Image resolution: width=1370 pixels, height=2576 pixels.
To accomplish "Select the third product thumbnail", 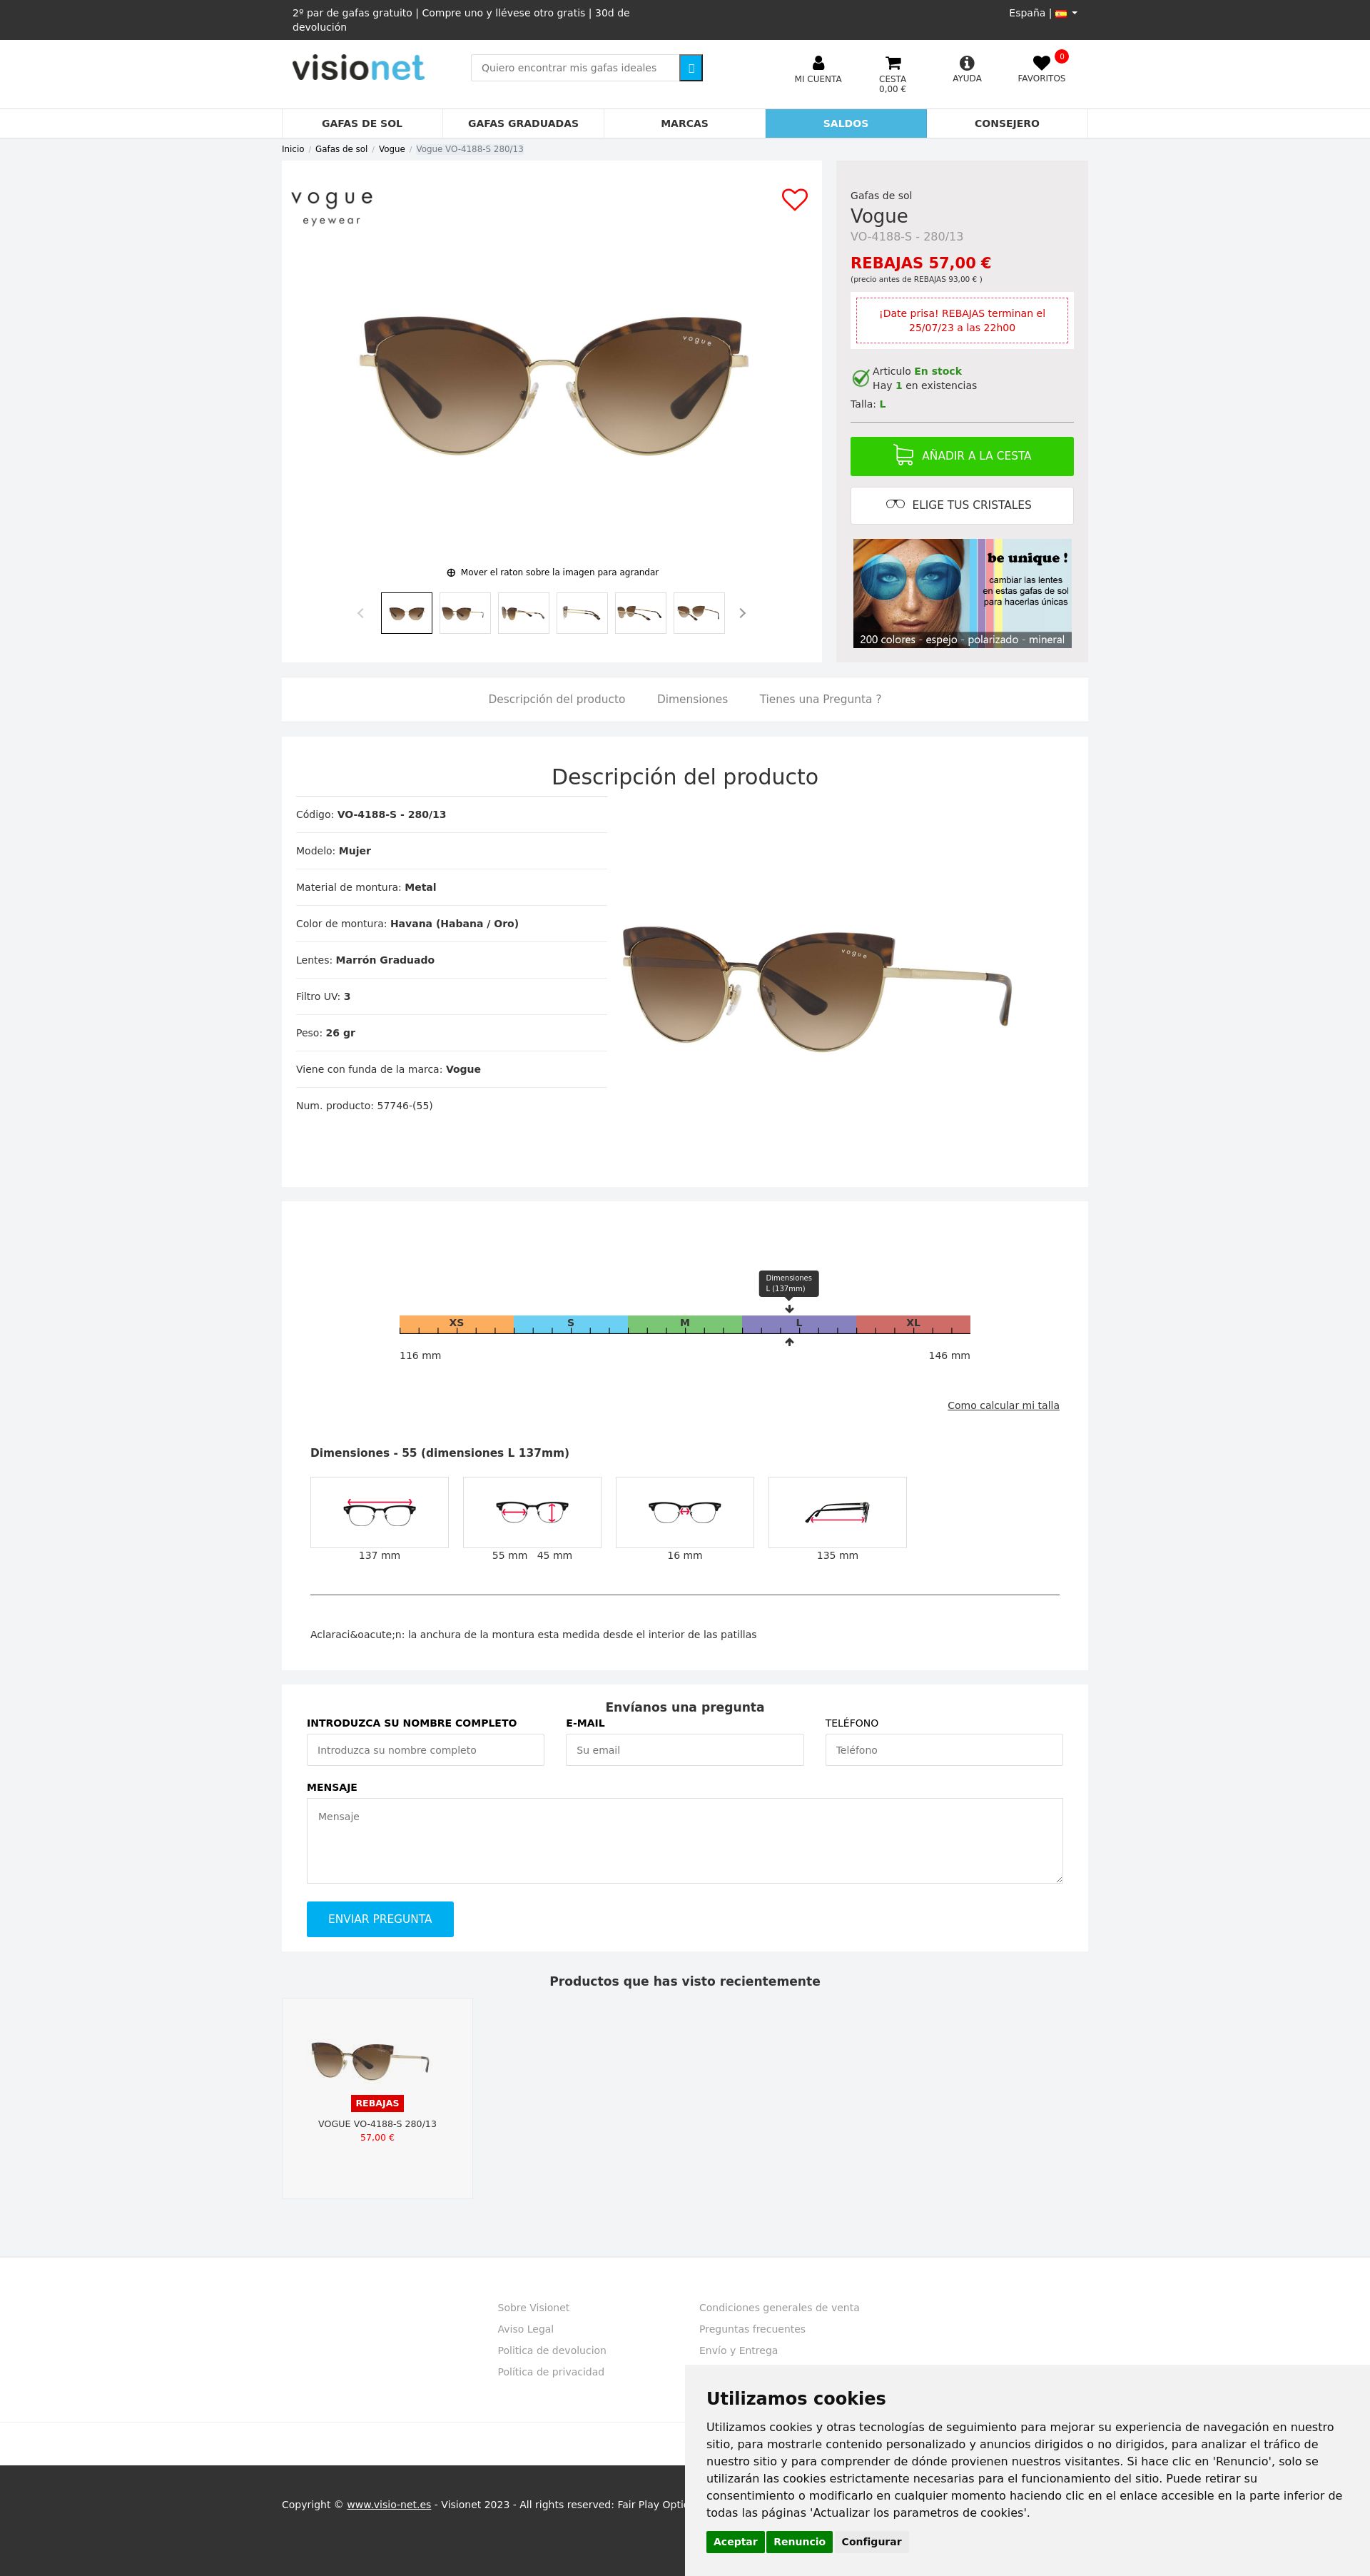I will (x=523, y=613).
